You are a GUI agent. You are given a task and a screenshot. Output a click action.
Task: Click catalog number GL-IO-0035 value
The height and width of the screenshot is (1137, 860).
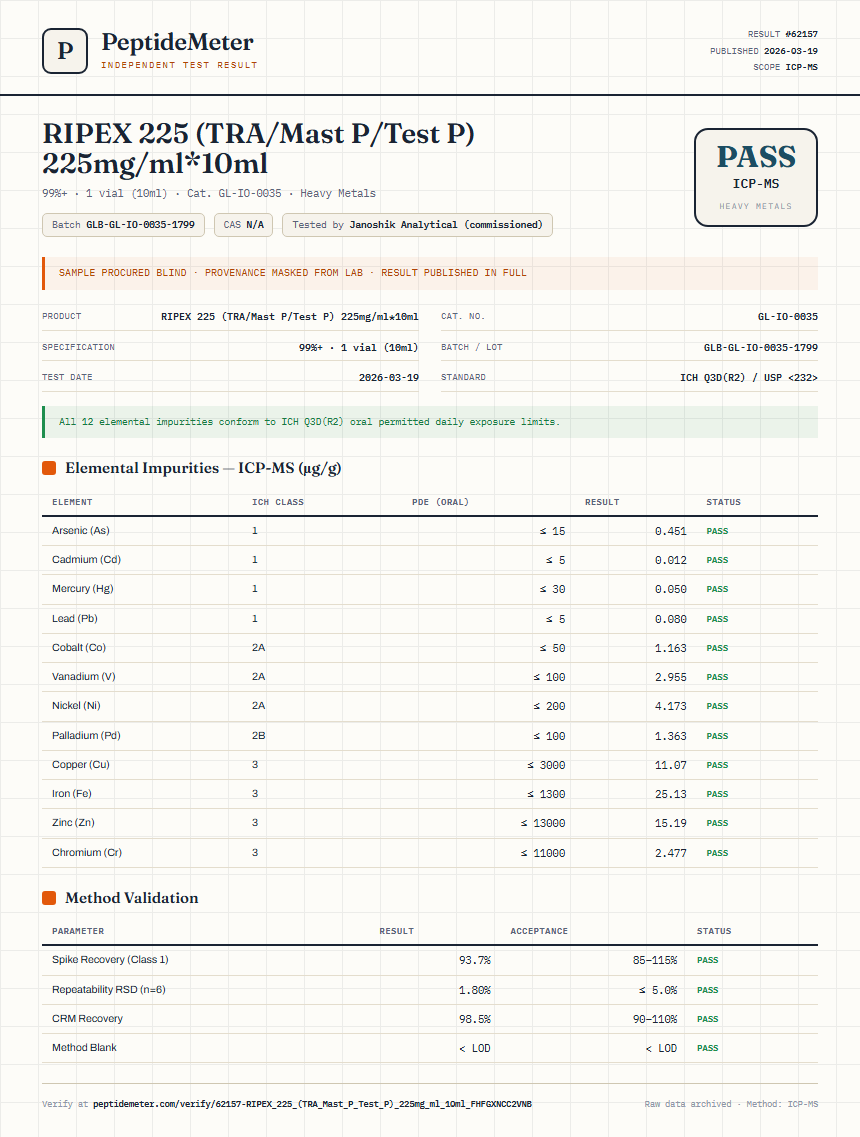pyautogui.click(x=787, y=317)
